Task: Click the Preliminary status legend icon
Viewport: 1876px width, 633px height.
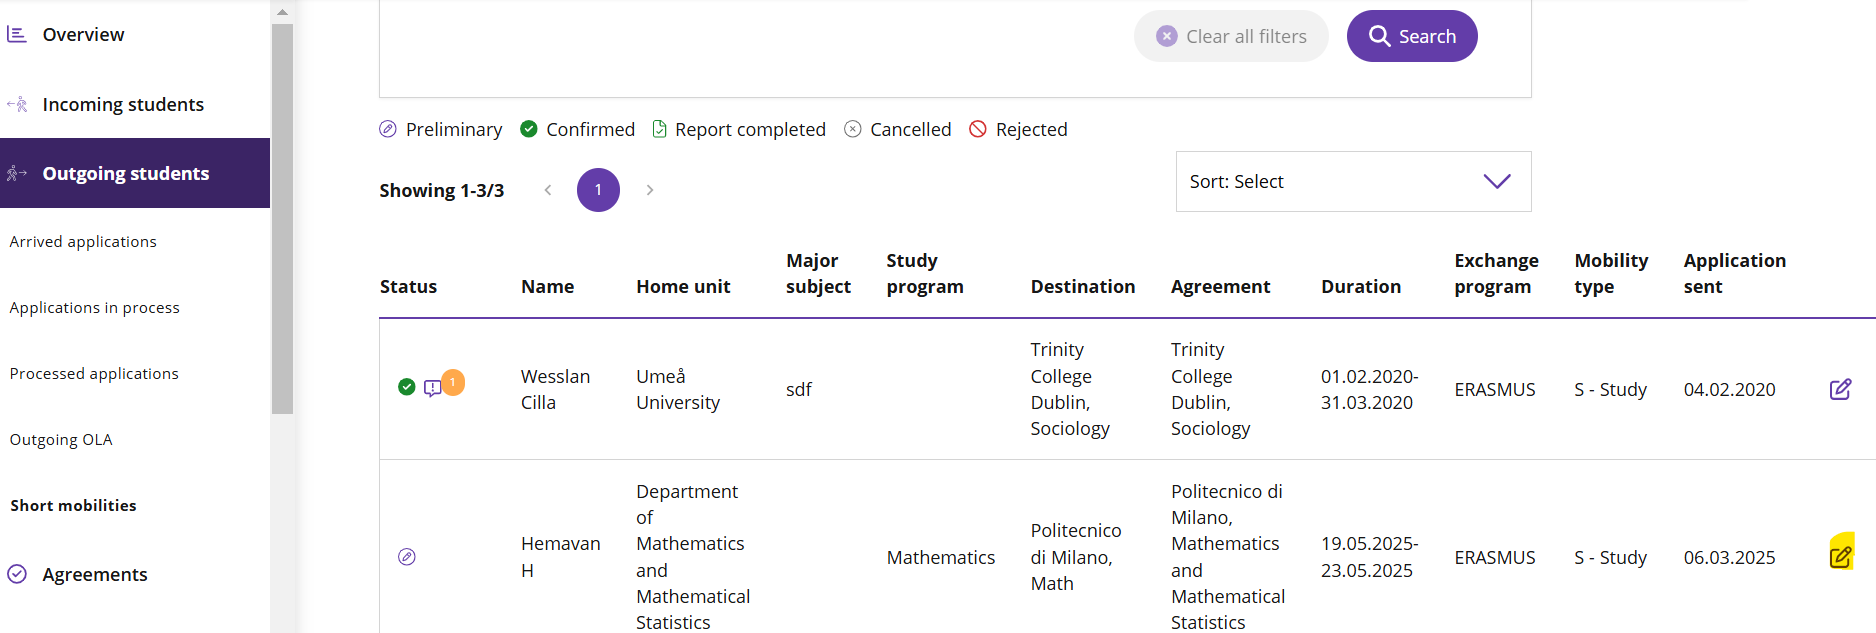Action: [388, 129]
